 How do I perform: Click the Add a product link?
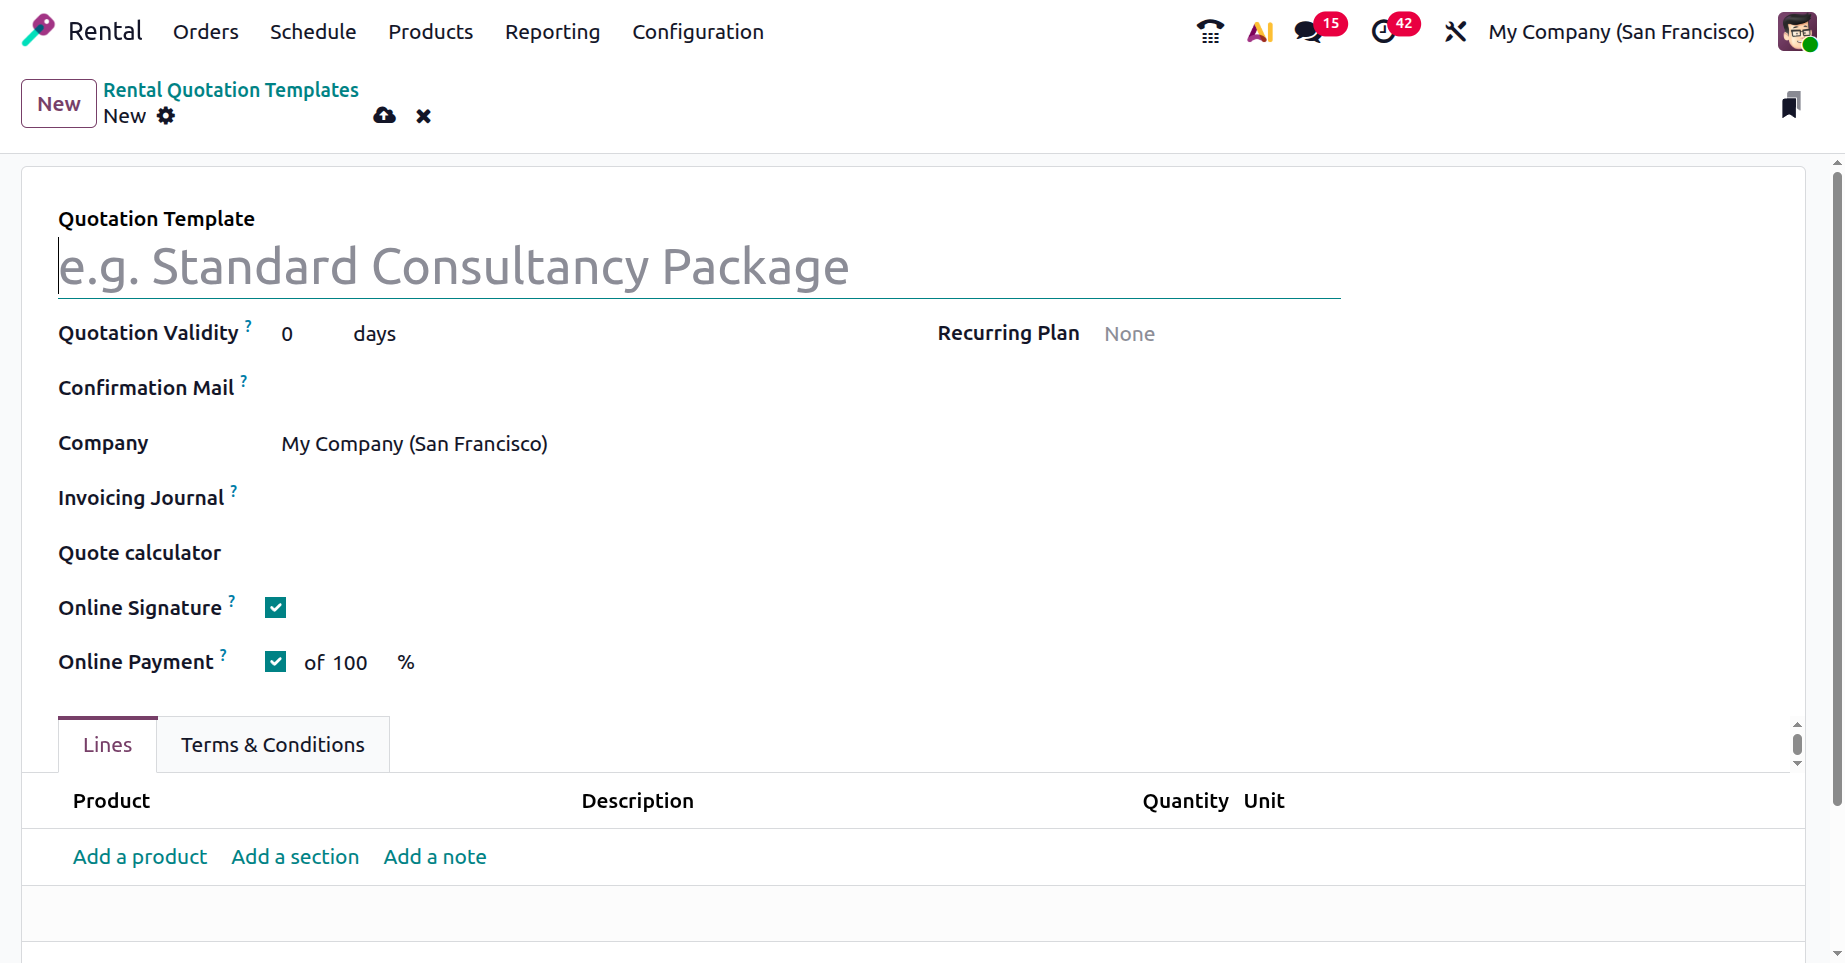(x=140, y=857)
